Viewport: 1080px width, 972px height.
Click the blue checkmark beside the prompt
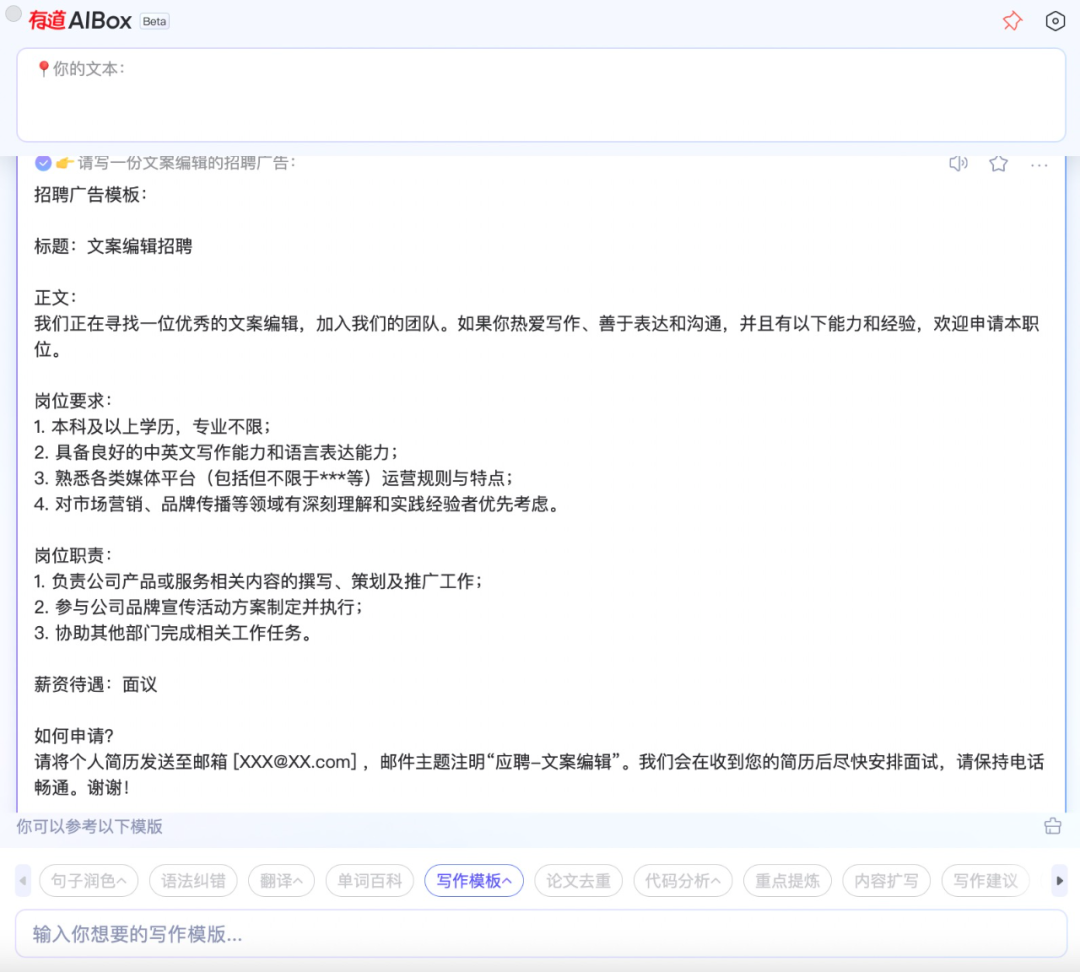pos(43,163)
